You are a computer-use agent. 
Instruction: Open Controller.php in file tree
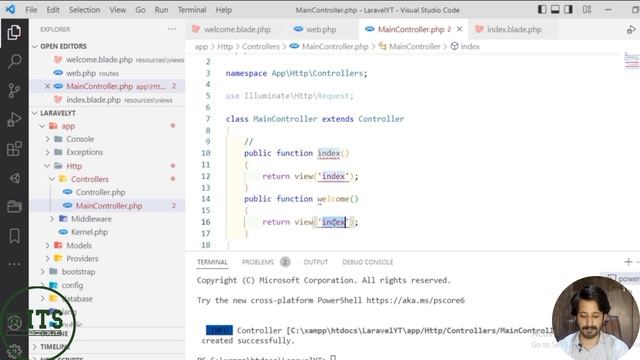pyautogui.click(x=108, y=192)
